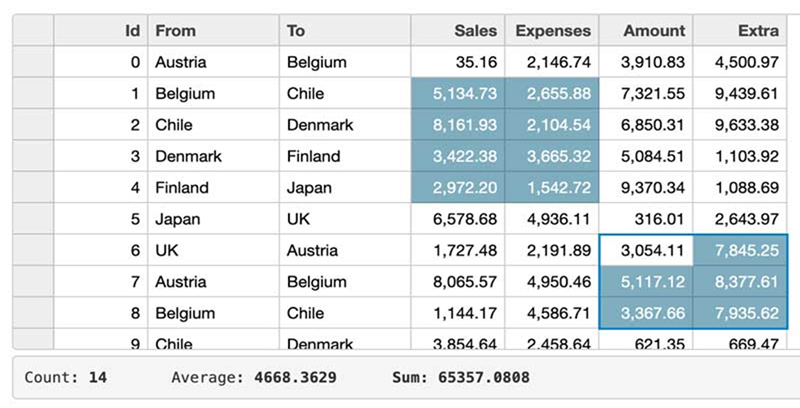Sort by the Expenses column header
Viewport: 800px width, 408px height.
point(552,31)
